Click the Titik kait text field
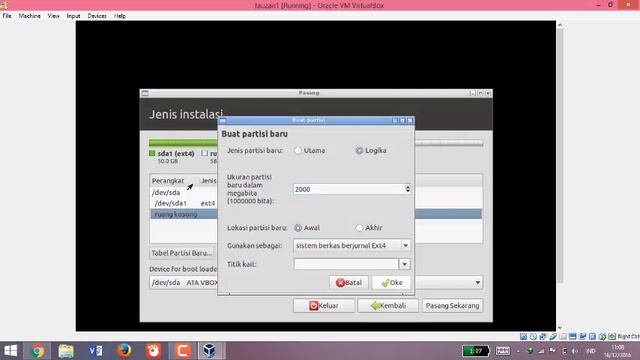Viewport: 640px width, 360px height. (346, 264)
